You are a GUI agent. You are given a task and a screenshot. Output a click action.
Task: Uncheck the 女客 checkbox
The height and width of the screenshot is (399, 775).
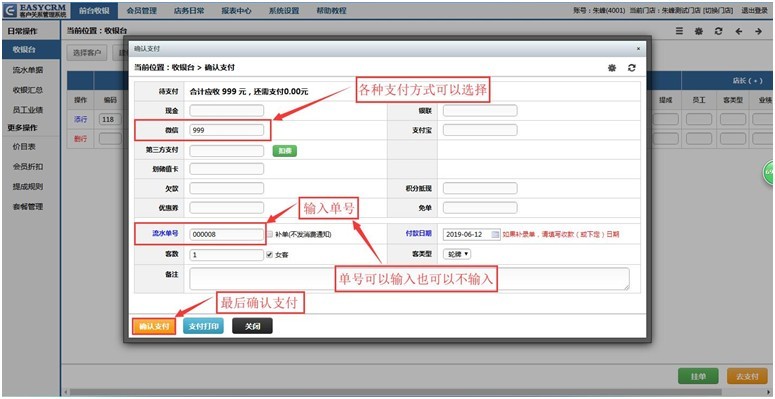tap(270, 255)
